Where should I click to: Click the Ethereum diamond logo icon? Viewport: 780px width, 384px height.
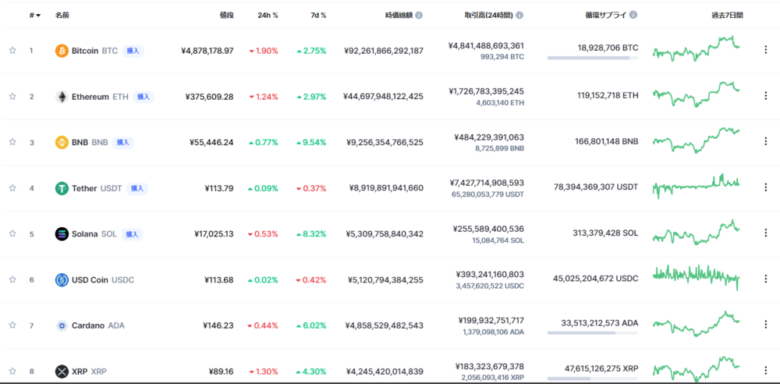click(x=62, y=96)
